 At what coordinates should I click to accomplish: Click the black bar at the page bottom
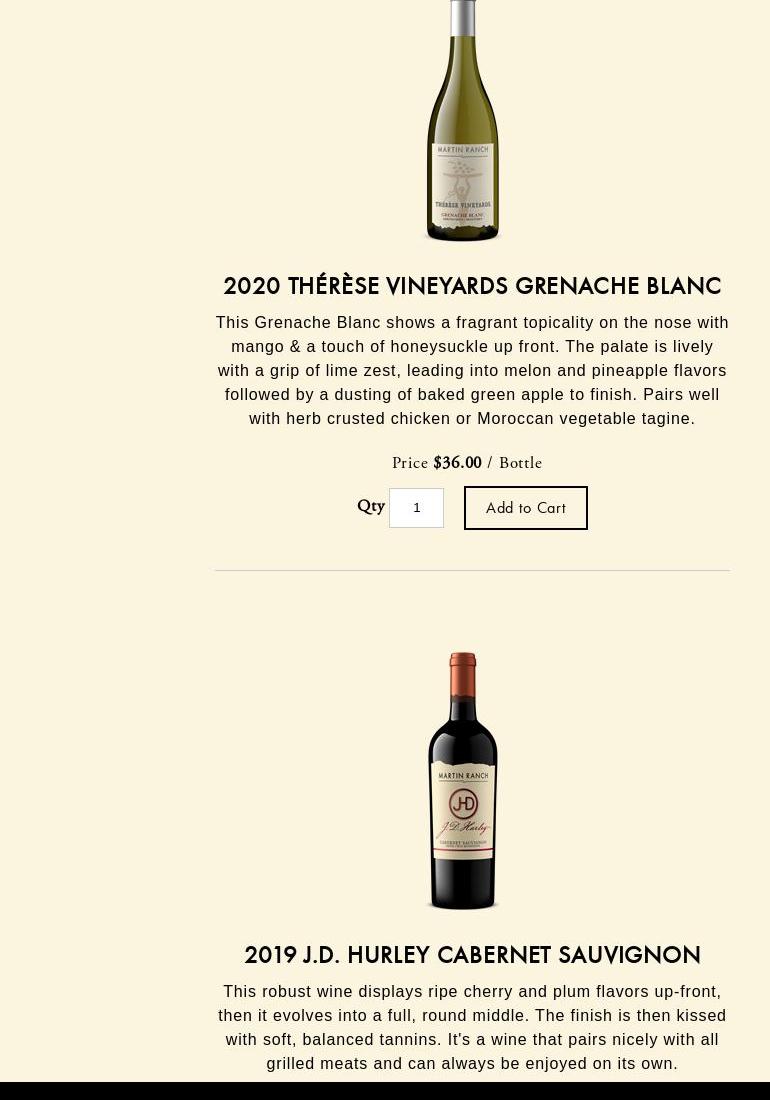coord(385,1090)
